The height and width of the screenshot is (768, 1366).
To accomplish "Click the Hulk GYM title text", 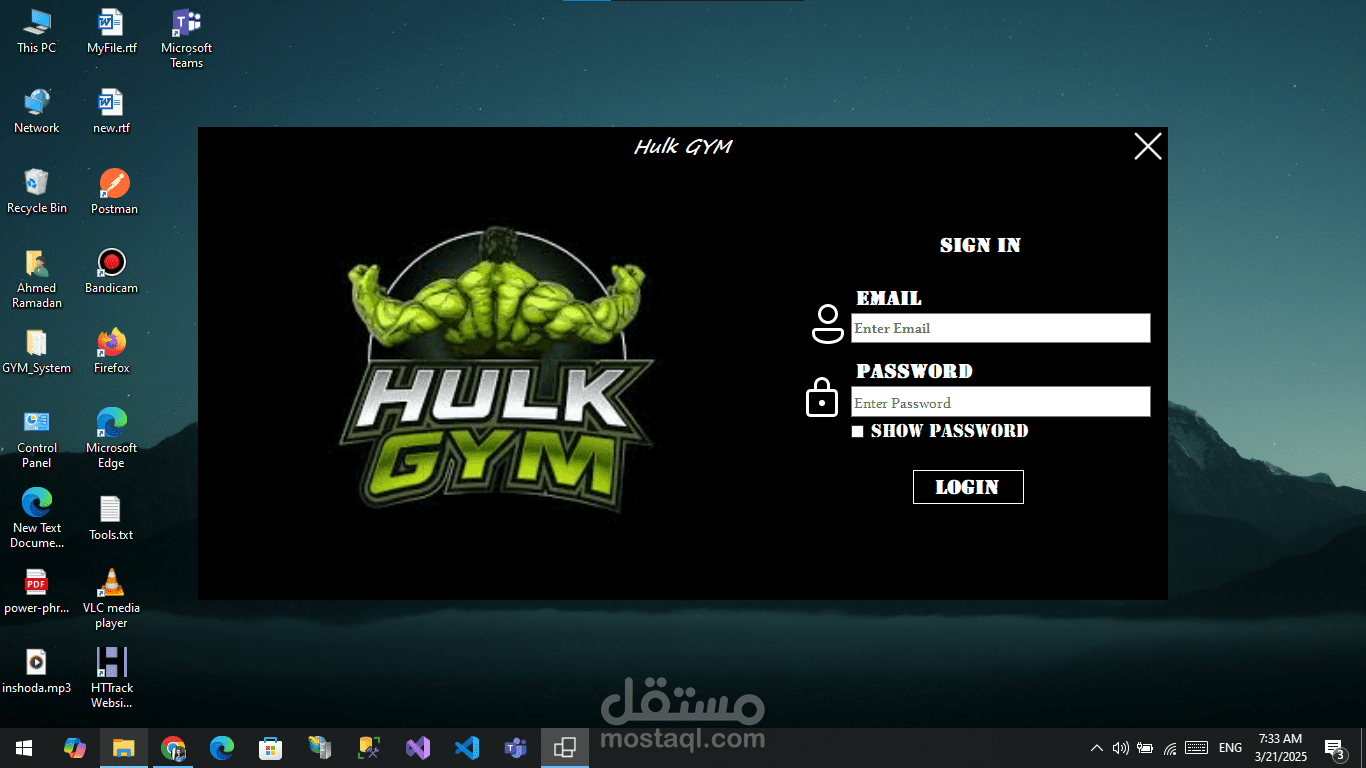I will click(683, 147).
